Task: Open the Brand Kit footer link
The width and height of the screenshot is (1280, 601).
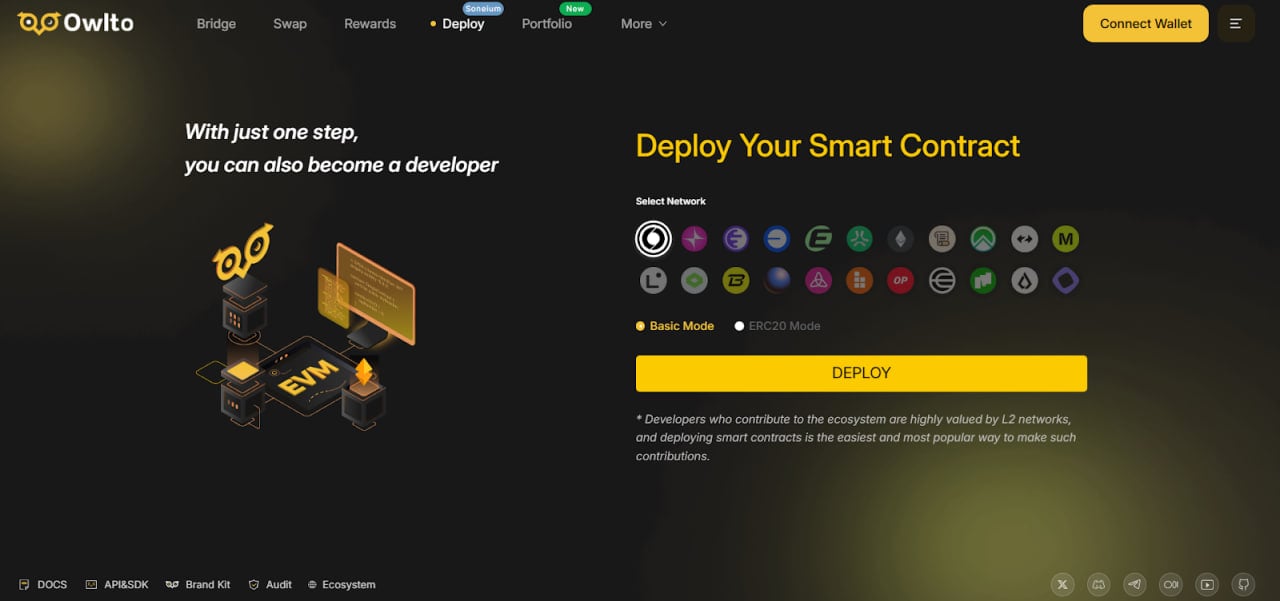Action: click(x=198, y=585)
